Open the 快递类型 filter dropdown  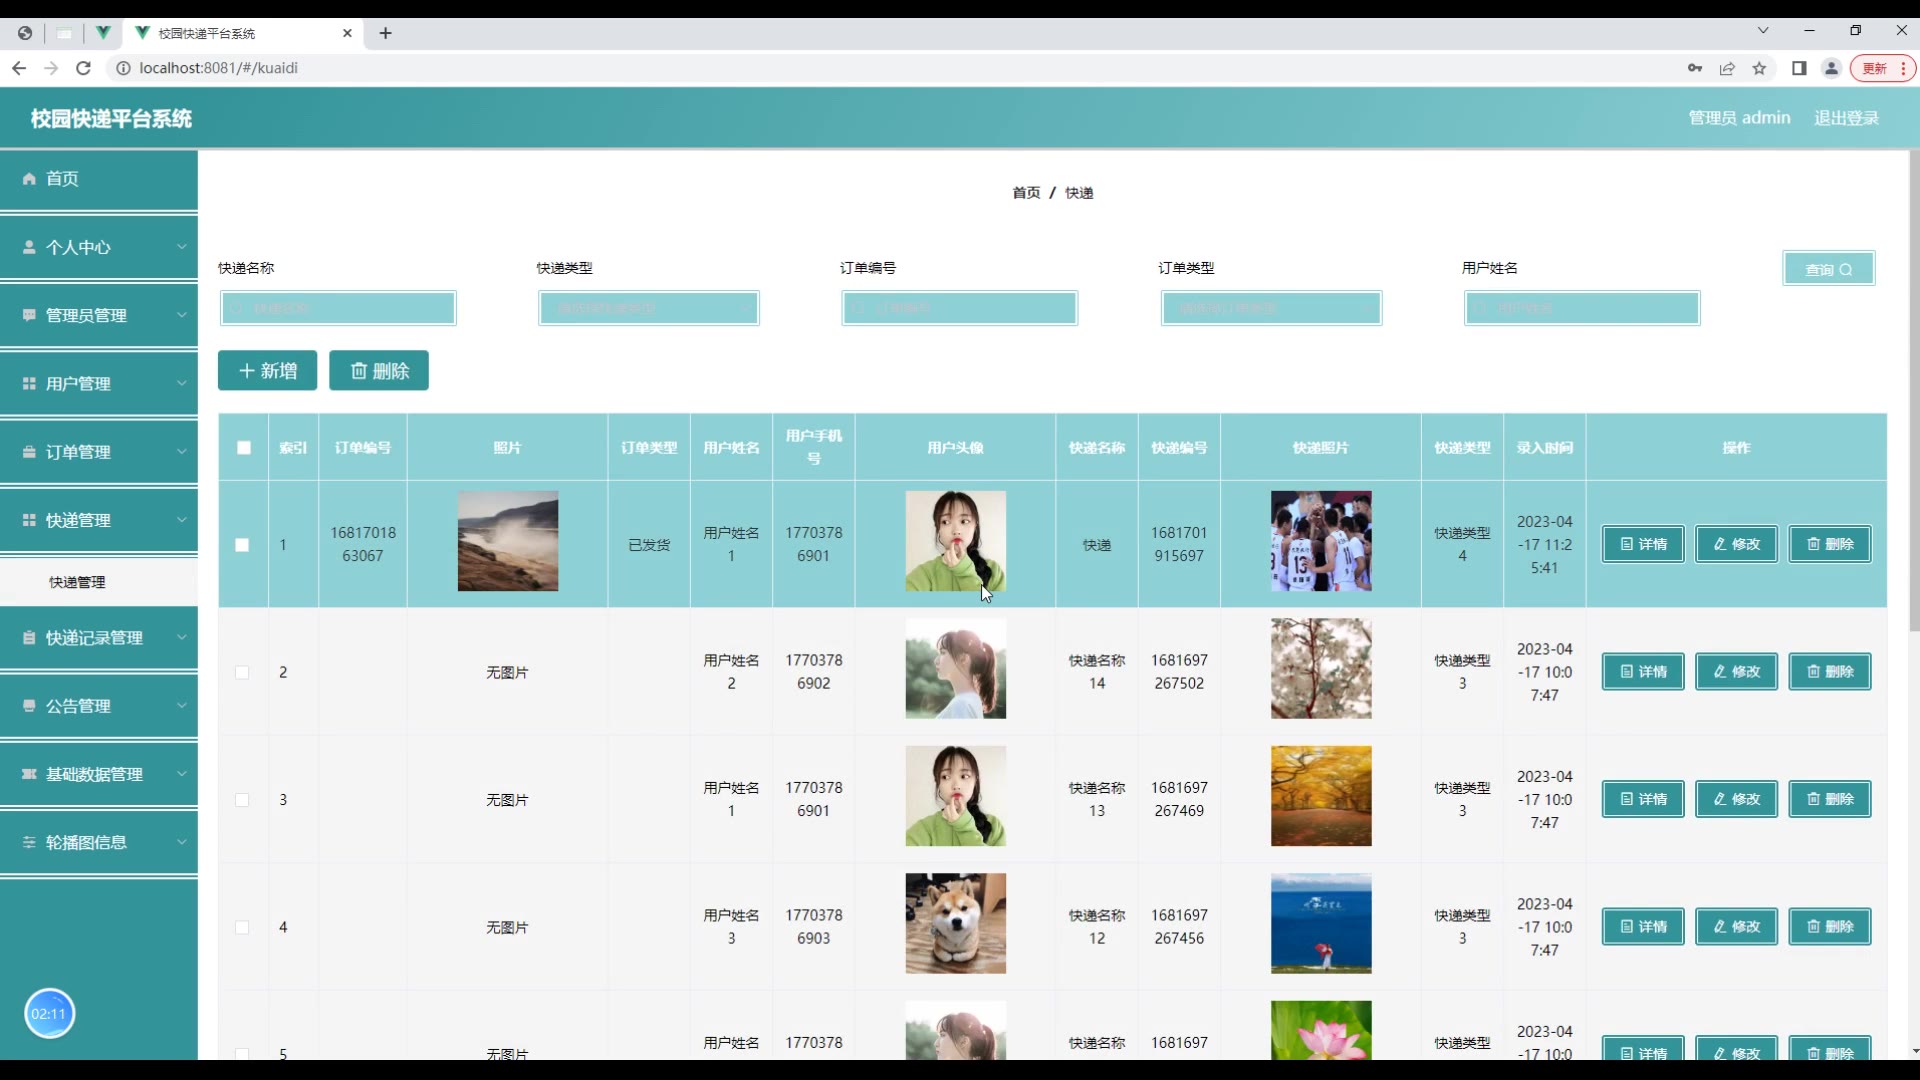click(648, 308)
